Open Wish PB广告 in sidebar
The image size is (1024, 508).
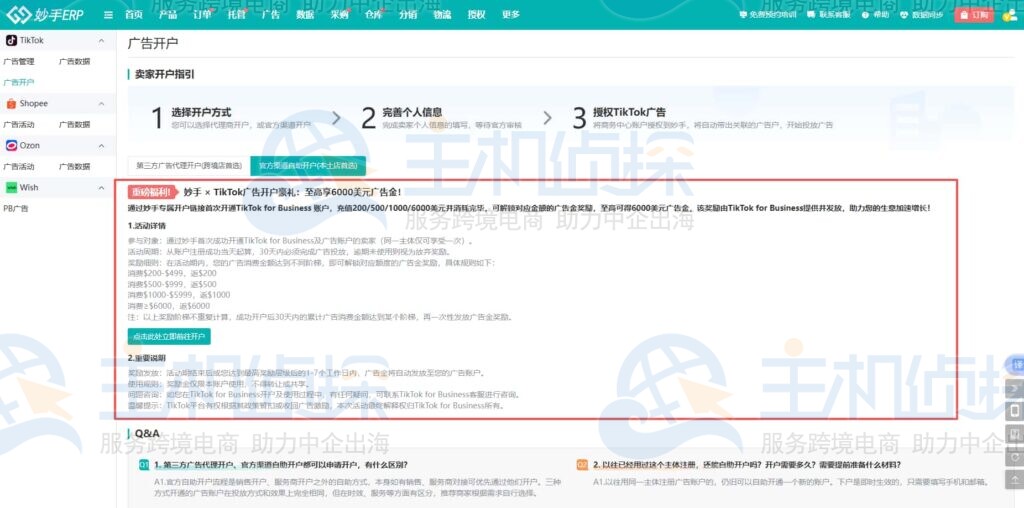[16, 208]
